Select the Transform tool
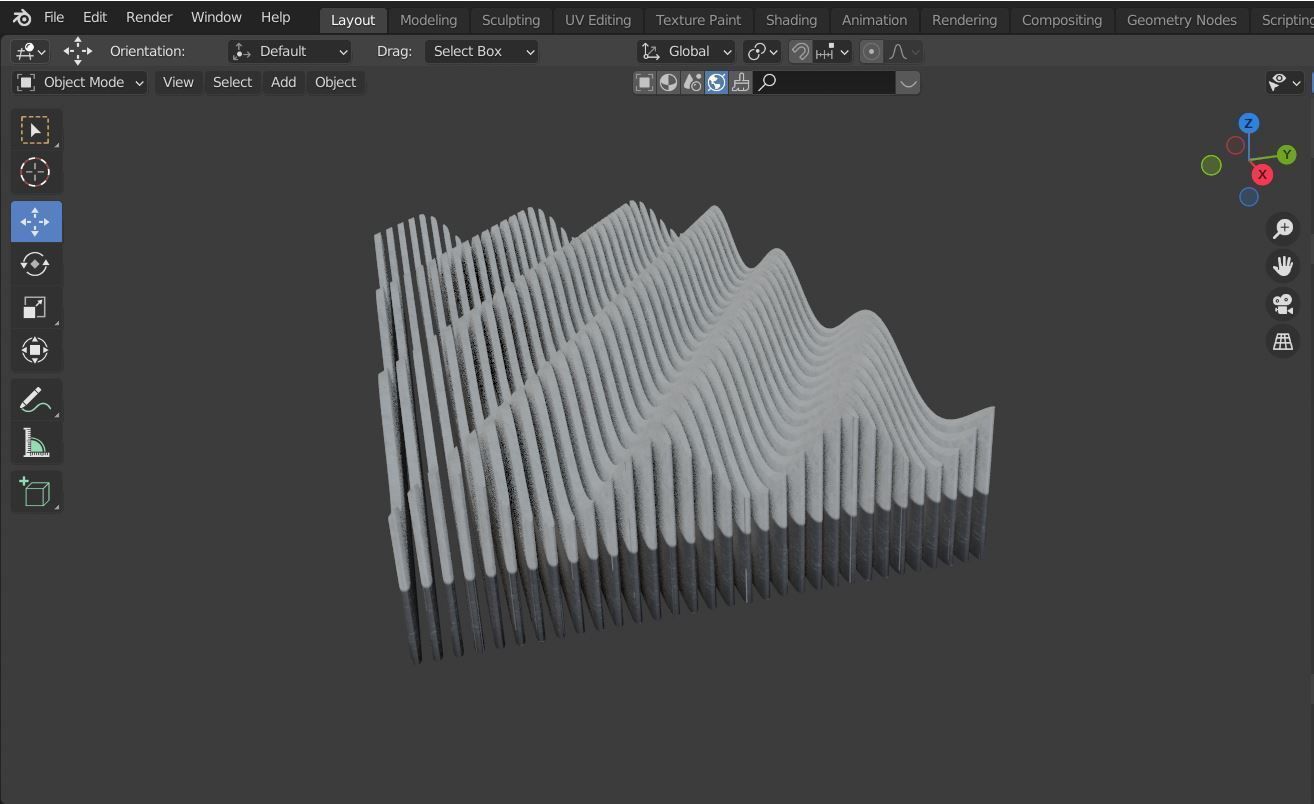Image resolution: width=1314 pixels, height=804 pixels. 35,350
